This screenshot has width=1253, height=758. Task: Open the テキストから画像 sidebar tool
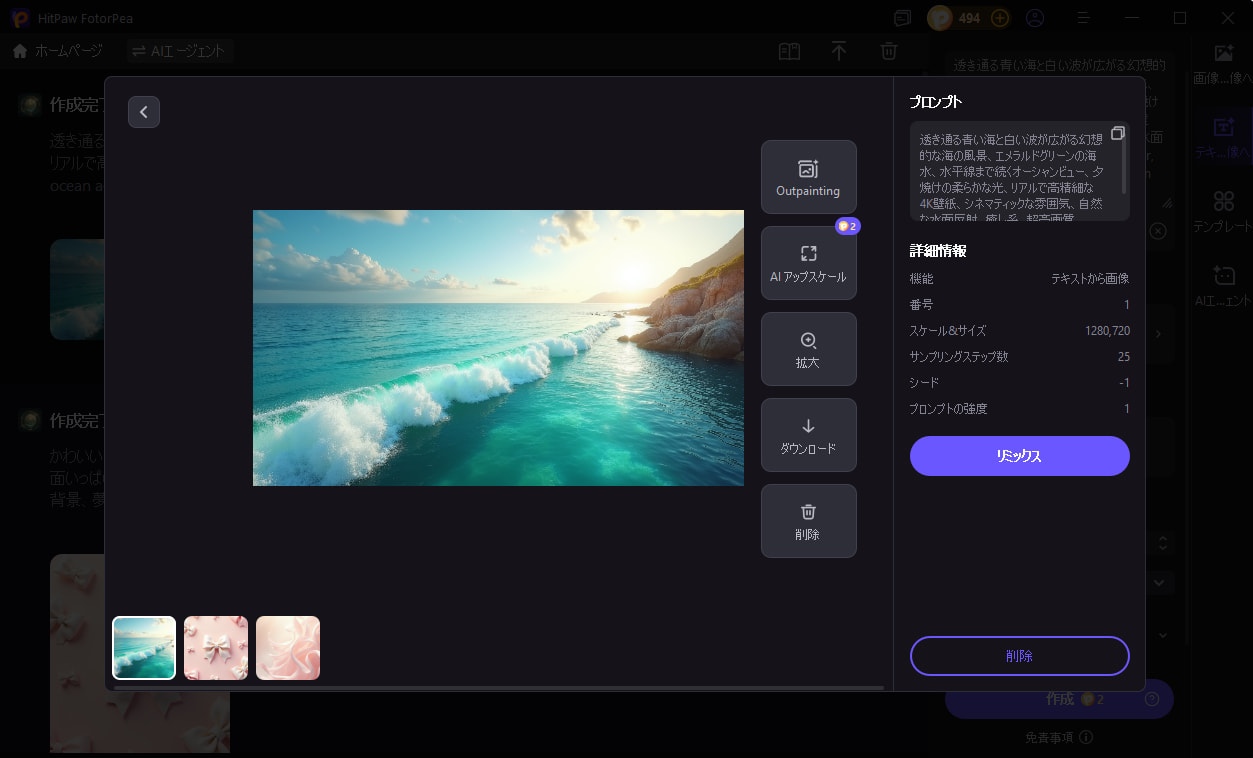pos(1223,138)
